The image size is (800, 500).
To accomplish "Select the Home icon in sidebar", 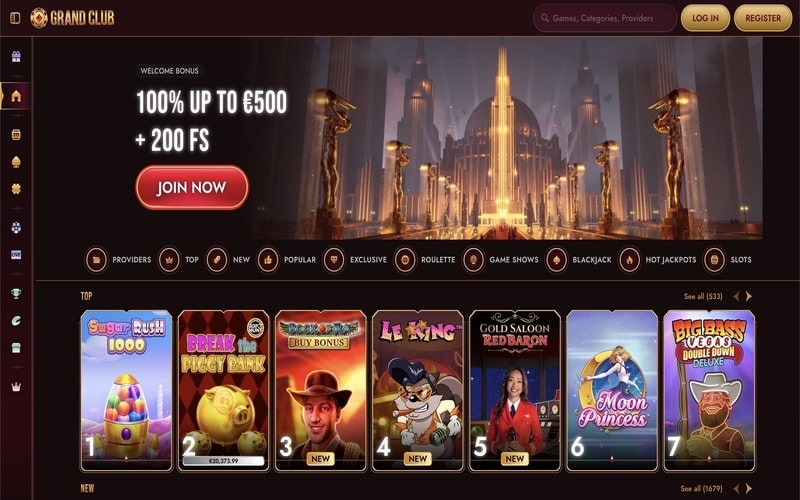I will pos(16,96).
